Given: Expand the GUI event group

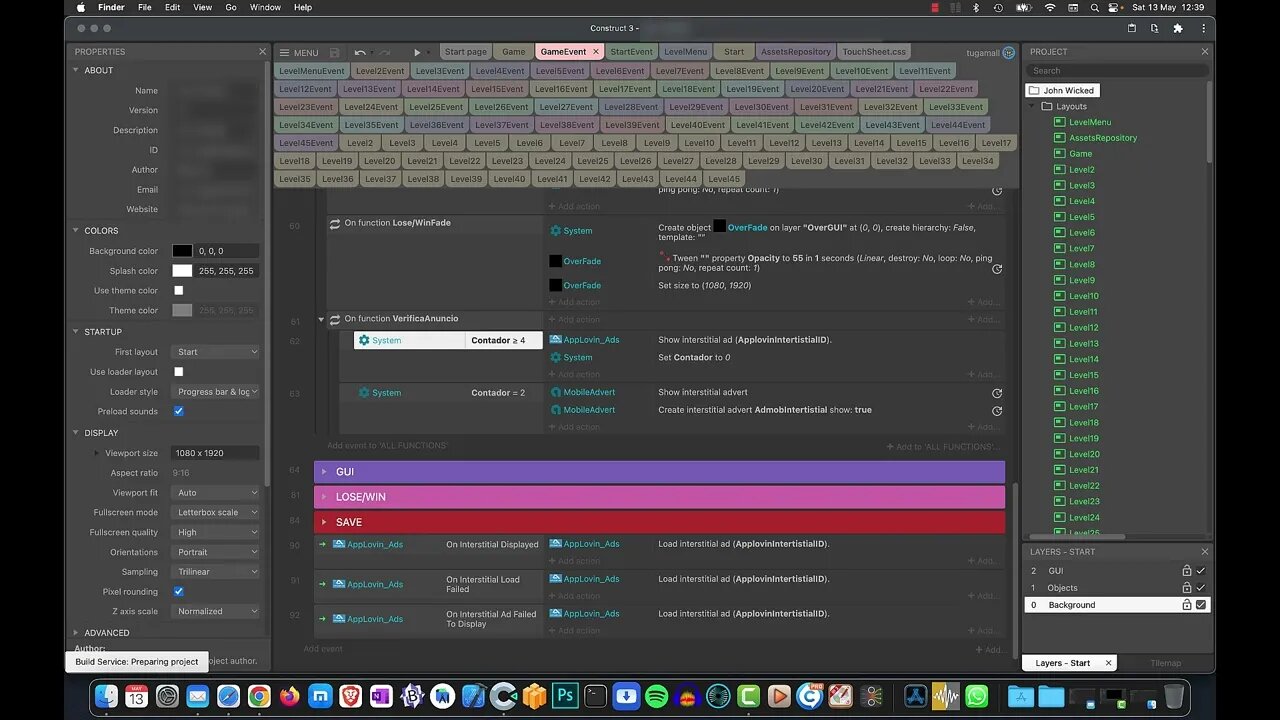Looking at the screenshot, I should point(324,472).
